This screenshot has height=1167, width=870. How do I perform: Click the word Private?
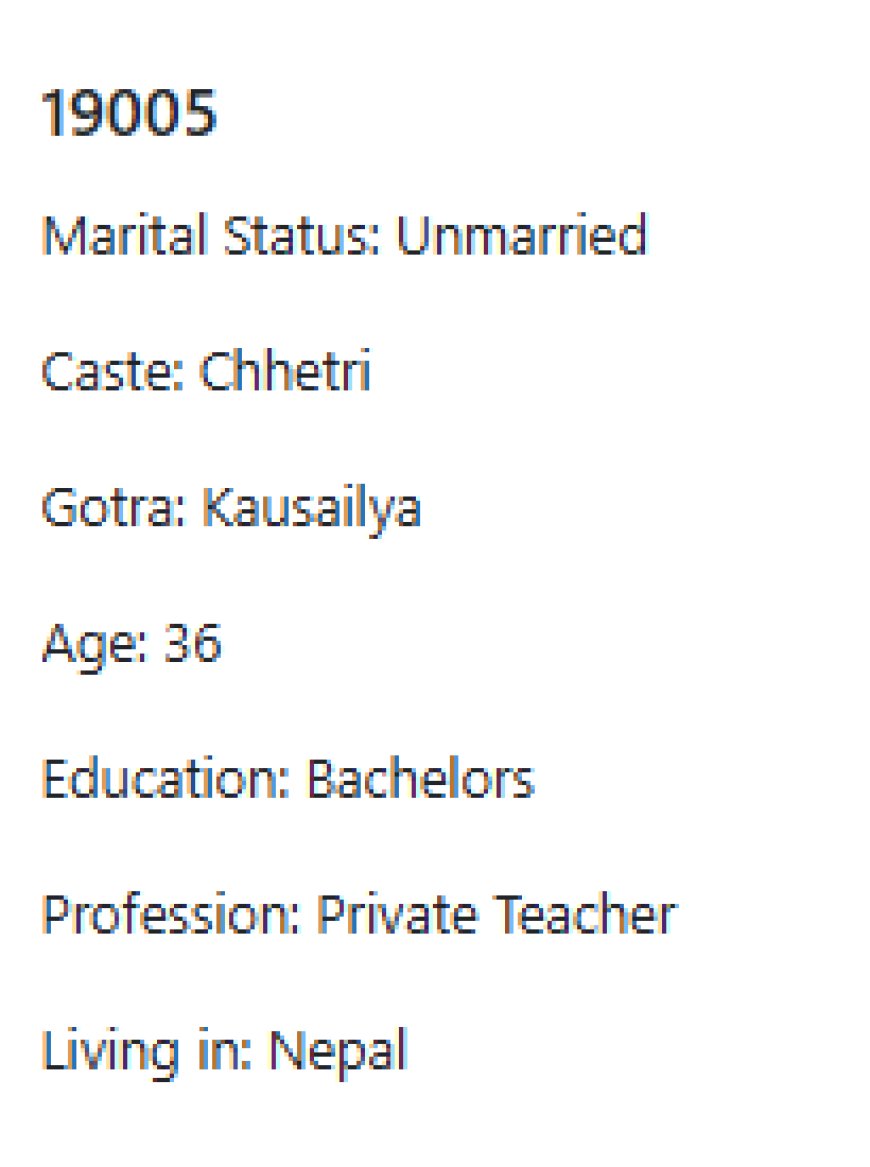[397, 914]
